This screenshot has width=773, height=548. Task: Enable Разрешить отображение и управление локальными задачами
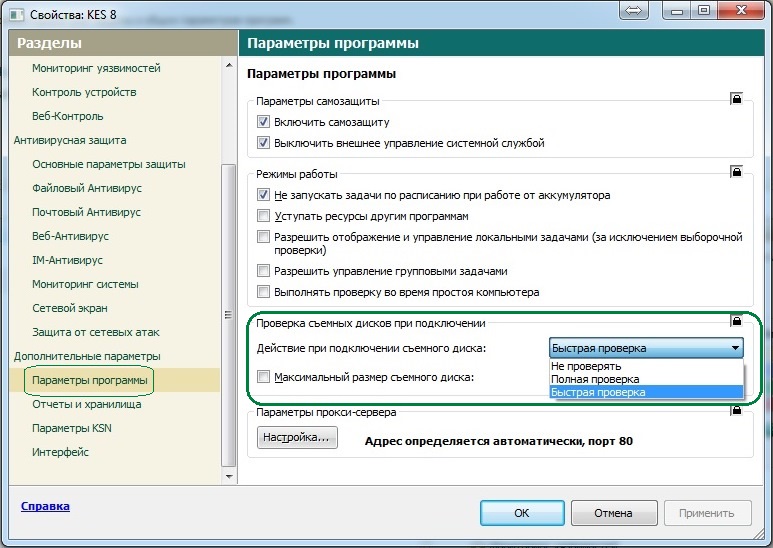pos(263,237)
